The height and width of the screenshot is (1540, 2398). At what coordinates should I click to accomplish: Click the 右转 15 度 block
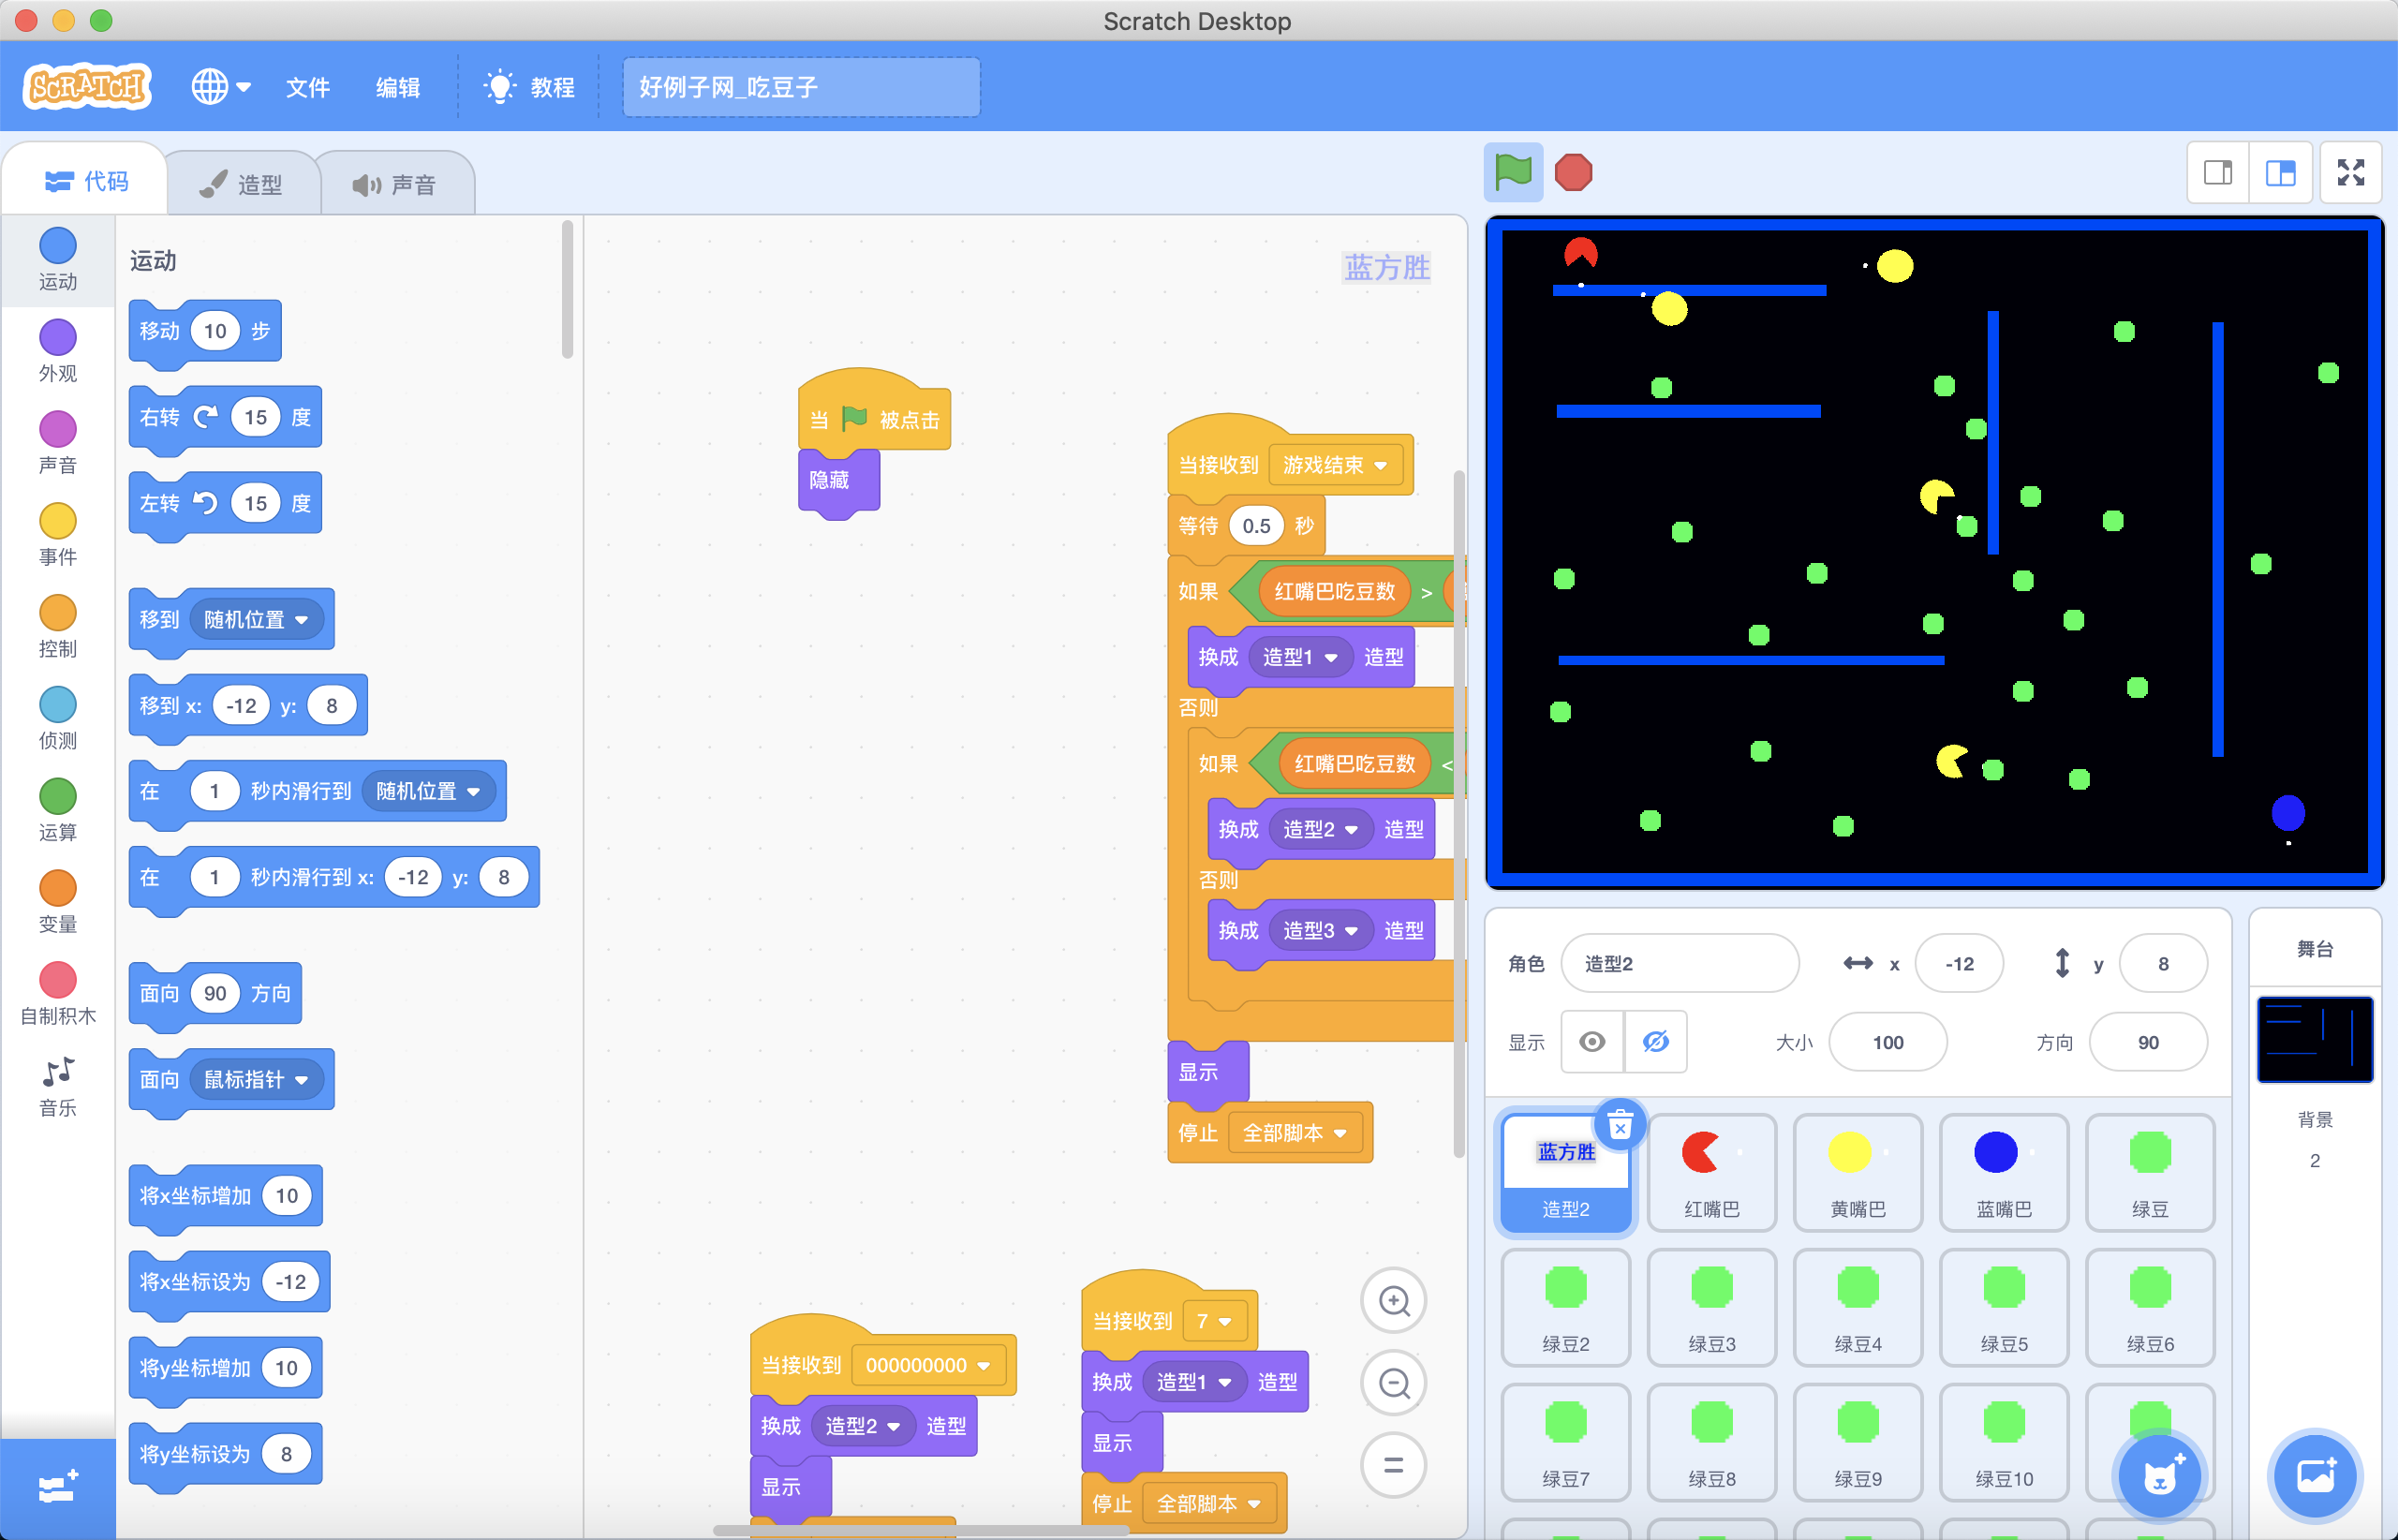pos(225,417)
